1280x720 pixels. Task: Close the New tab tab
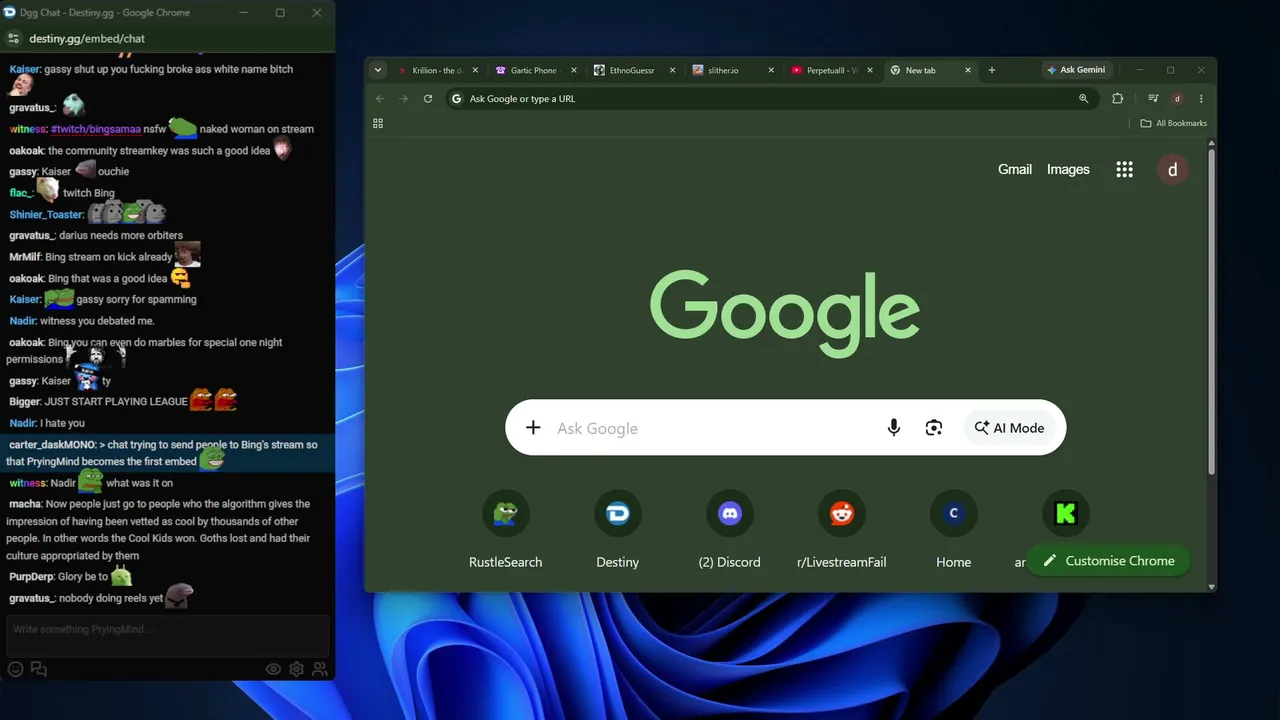point(967,70)
